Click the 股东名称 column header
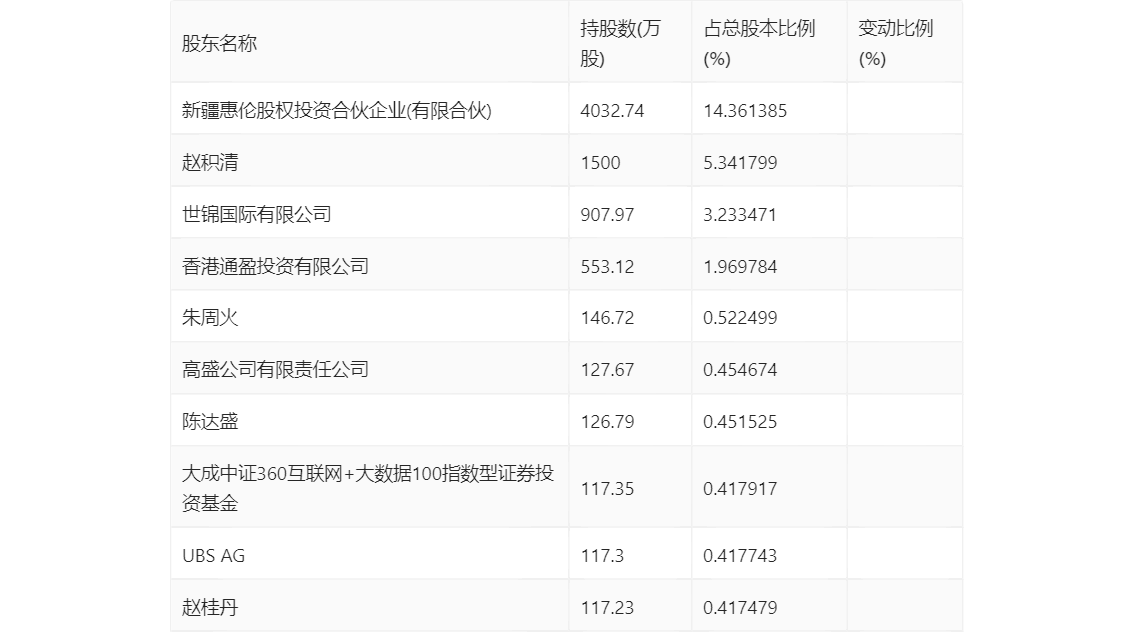Screen dimensions: 1134x632 click(x=219, y=43)
